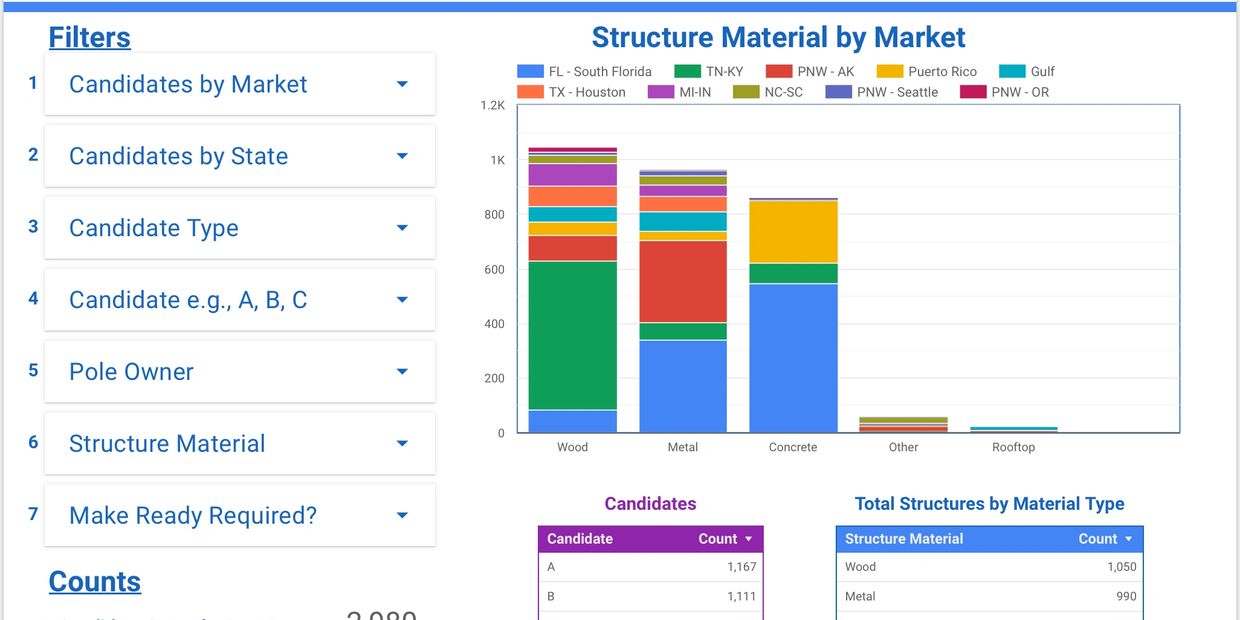The width and height of the screenshot is (1240, 620).
Task: Select the Wood row in structures table
Action: (989, 567)
